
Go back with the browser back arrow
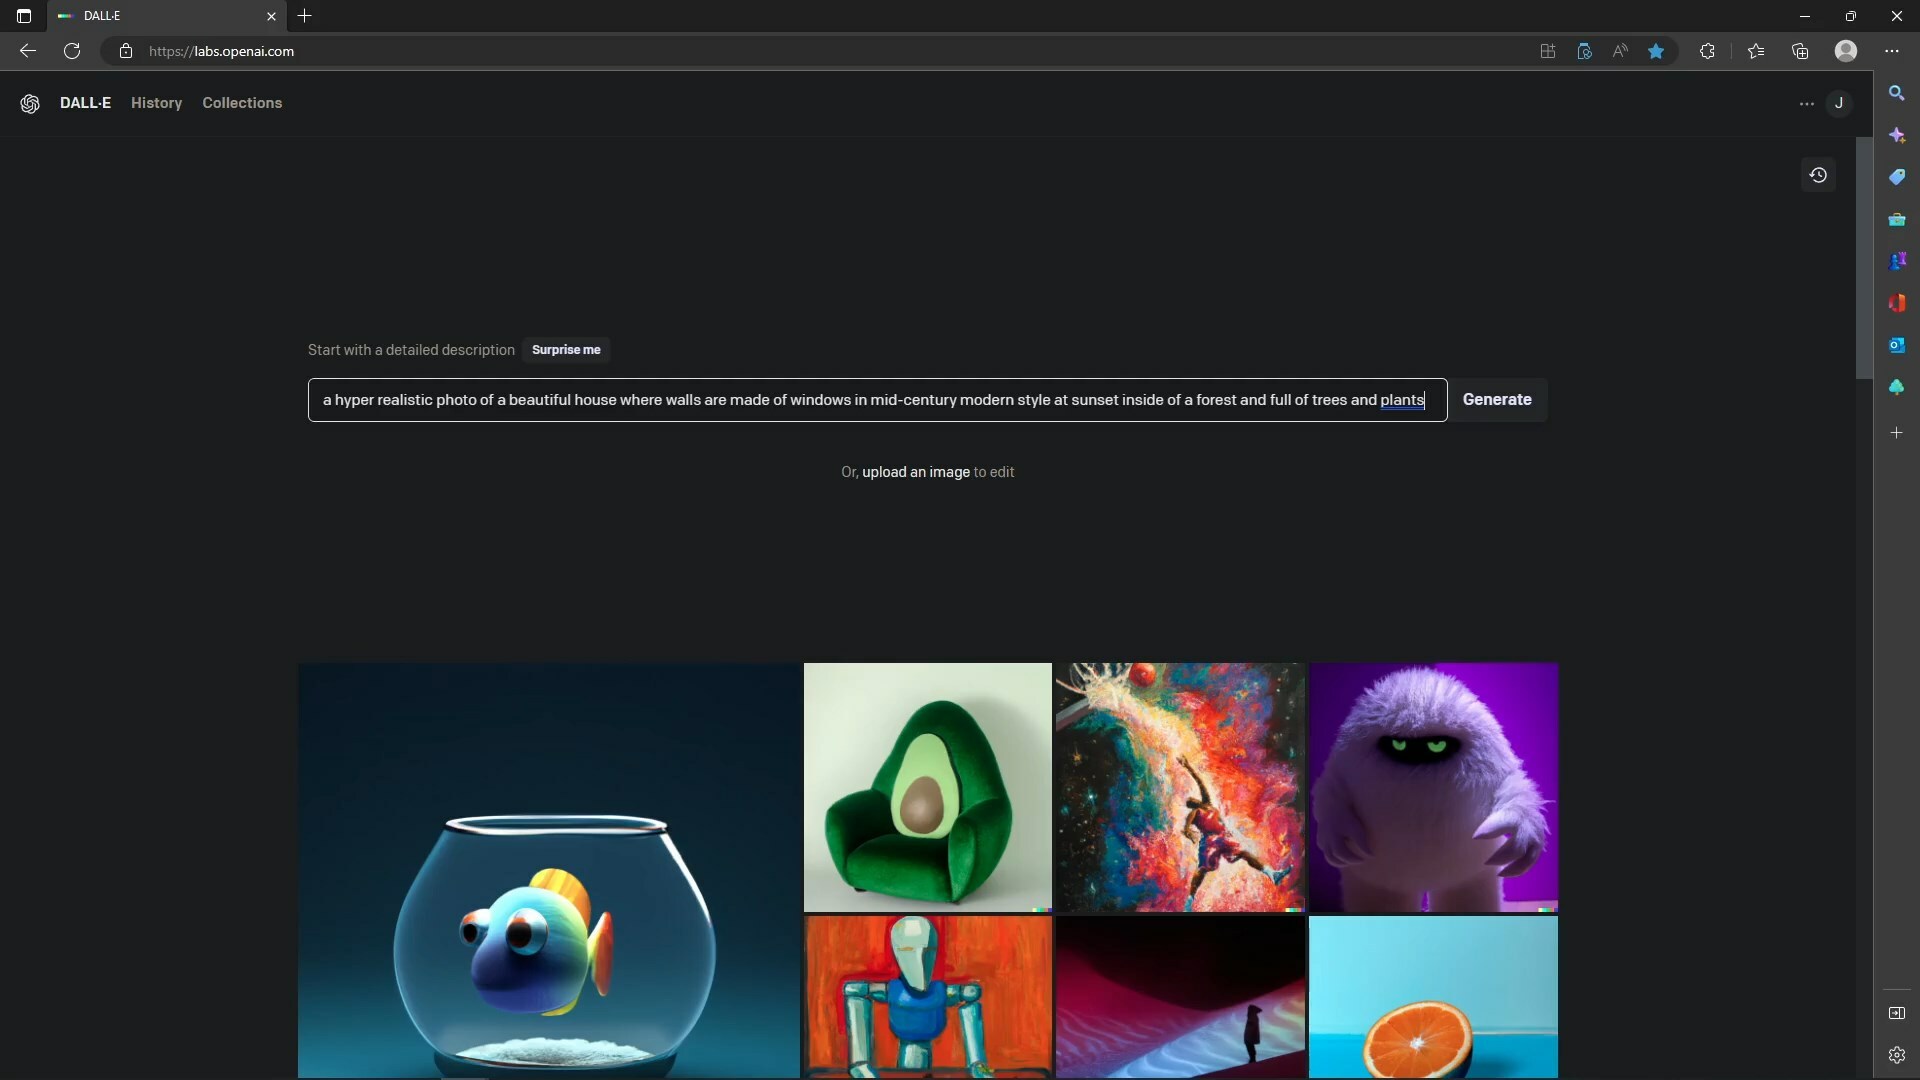(x=28, y=51)
